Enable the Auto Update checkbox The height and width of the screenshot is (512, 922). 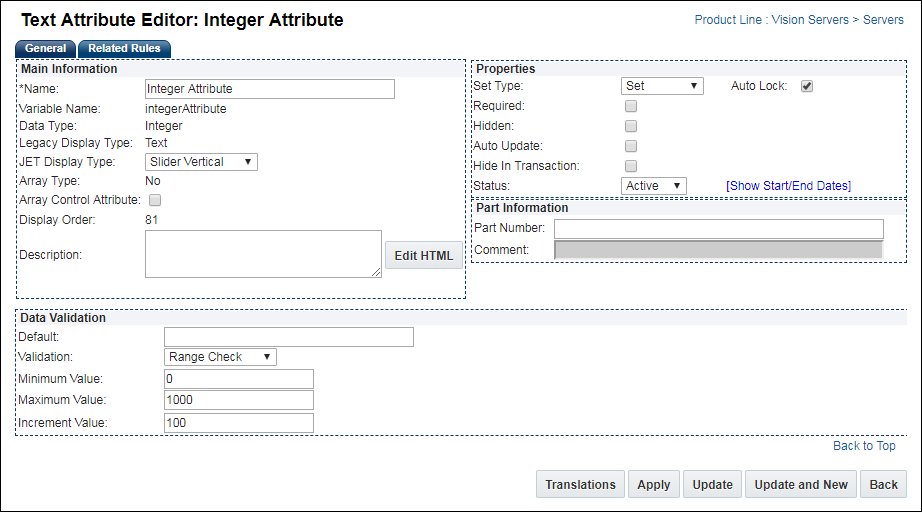[631, 146]
